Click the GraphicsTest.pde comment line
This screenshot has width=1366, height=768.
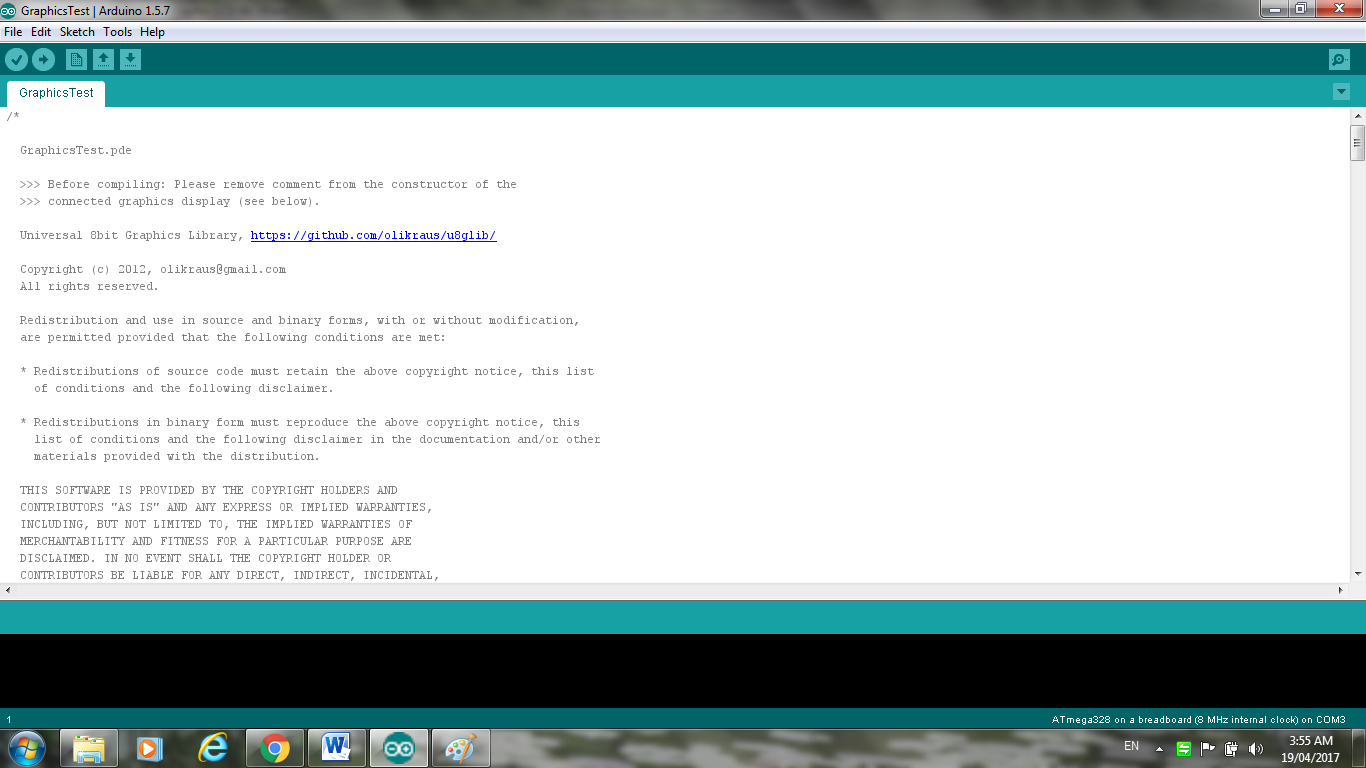76,151
